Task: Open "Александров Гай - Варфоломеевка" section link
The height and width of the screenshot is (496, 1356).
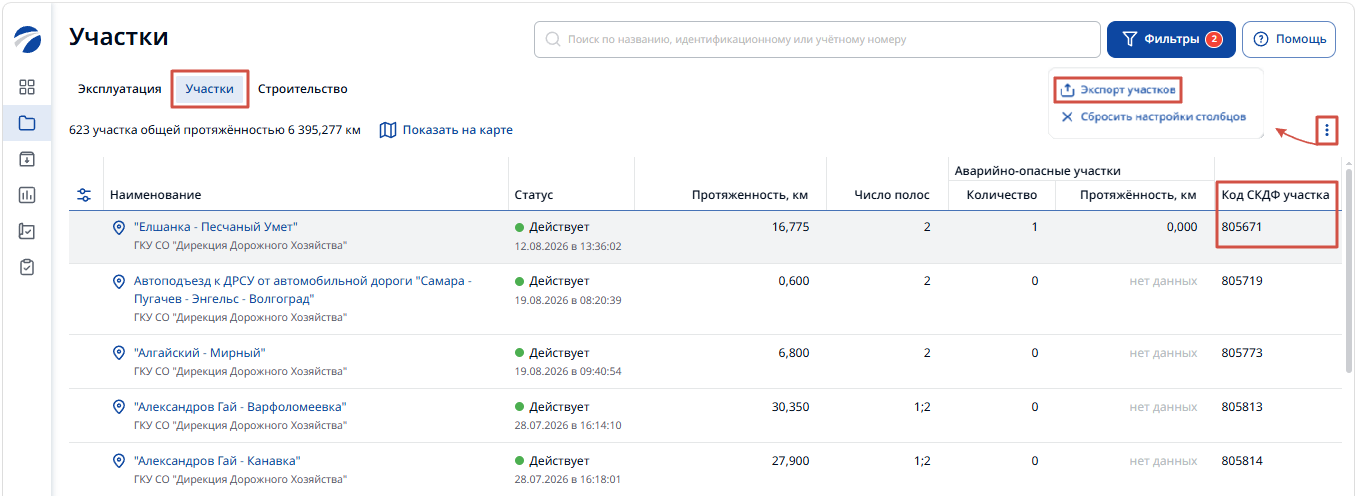Action: [240, 407]
